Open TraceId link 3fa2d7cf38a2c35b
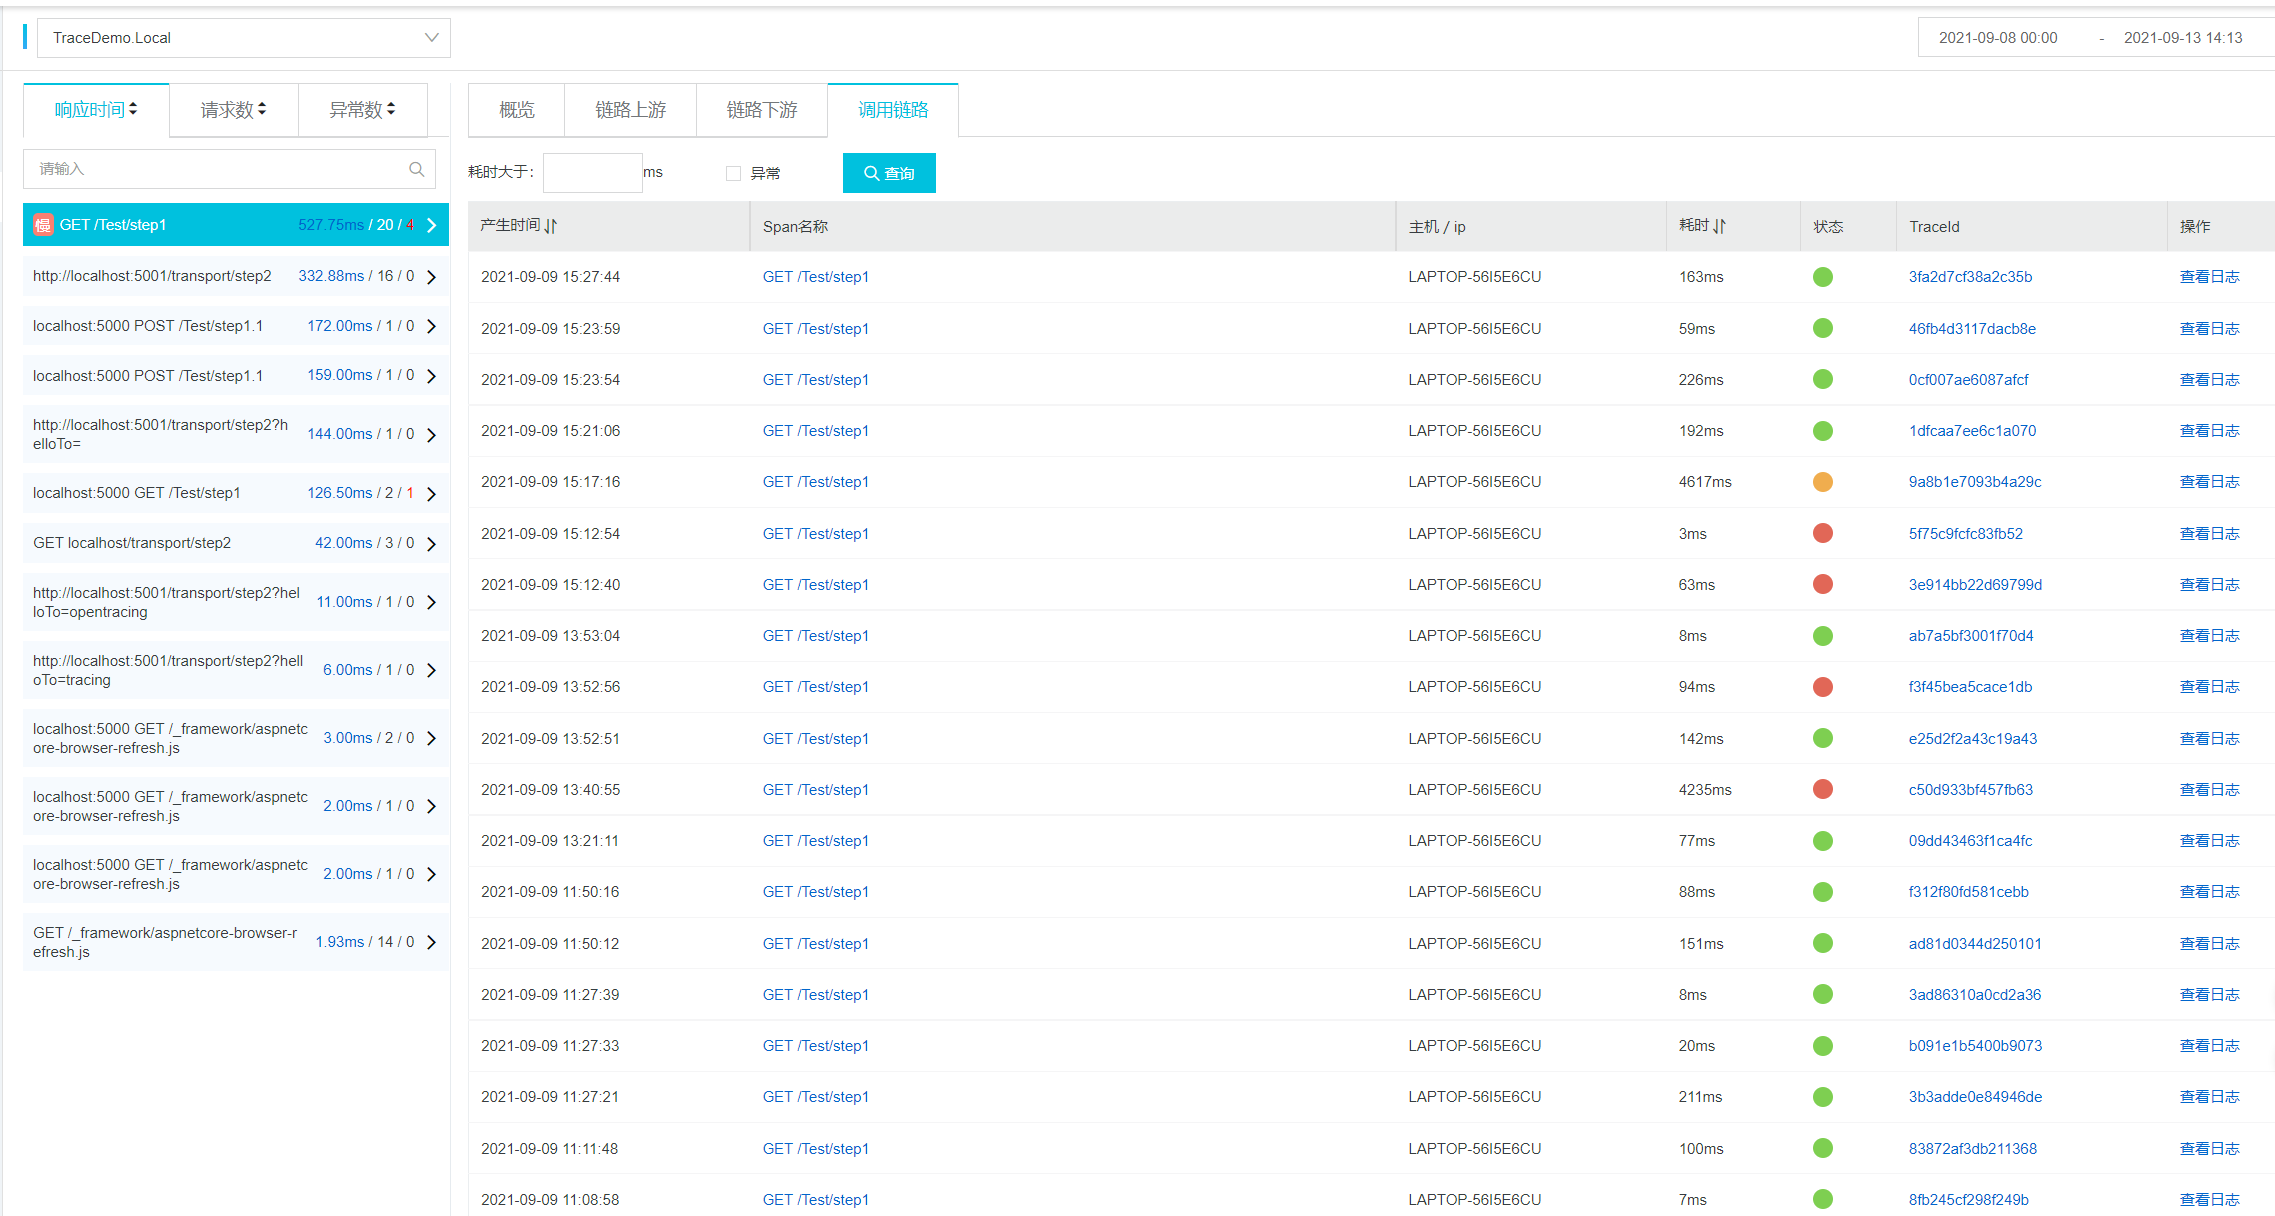This screenshot has width=2275, height=1216. tap(1969, 277)
